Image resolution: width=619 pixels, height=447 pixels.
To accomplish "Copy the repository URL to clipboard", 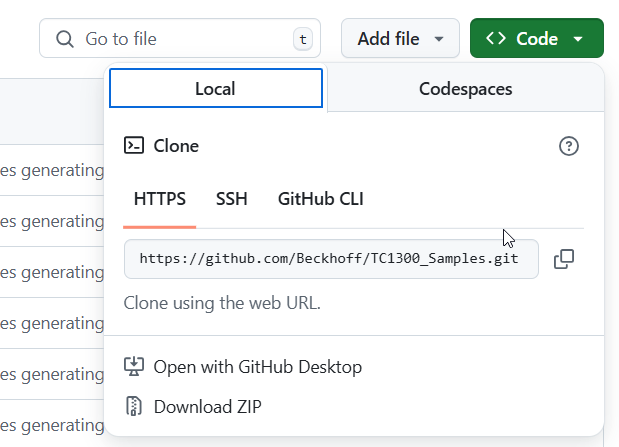I will [564, 259].
